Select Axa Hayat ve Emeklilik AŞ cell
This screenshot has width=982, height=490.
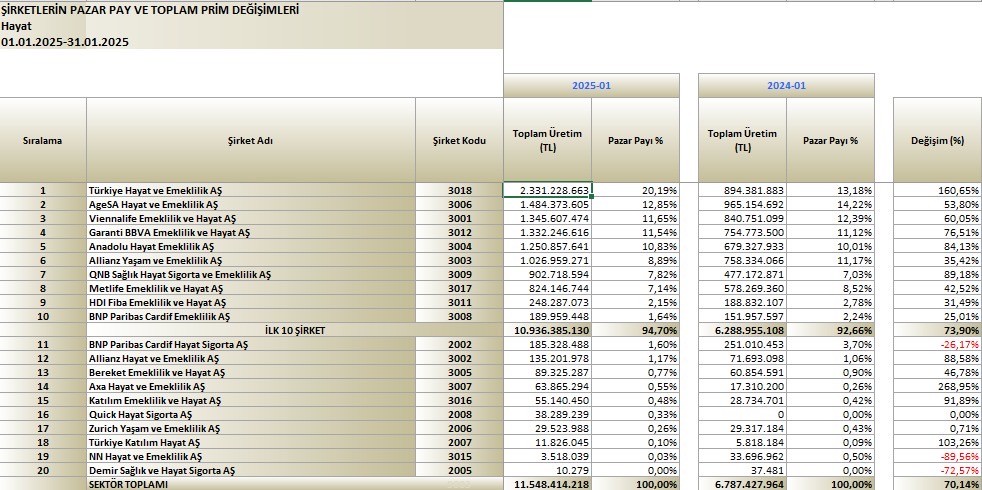click(x=251, y=387)
